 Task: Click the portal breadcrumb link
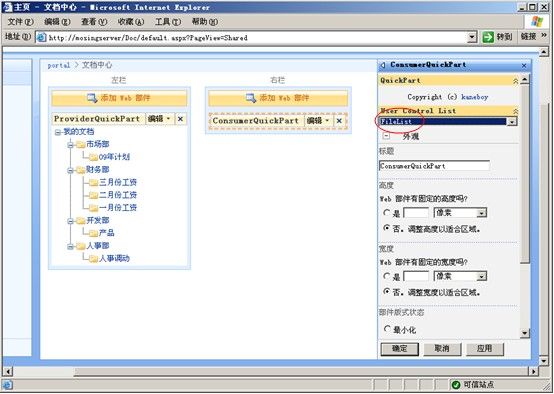point(59,65)
